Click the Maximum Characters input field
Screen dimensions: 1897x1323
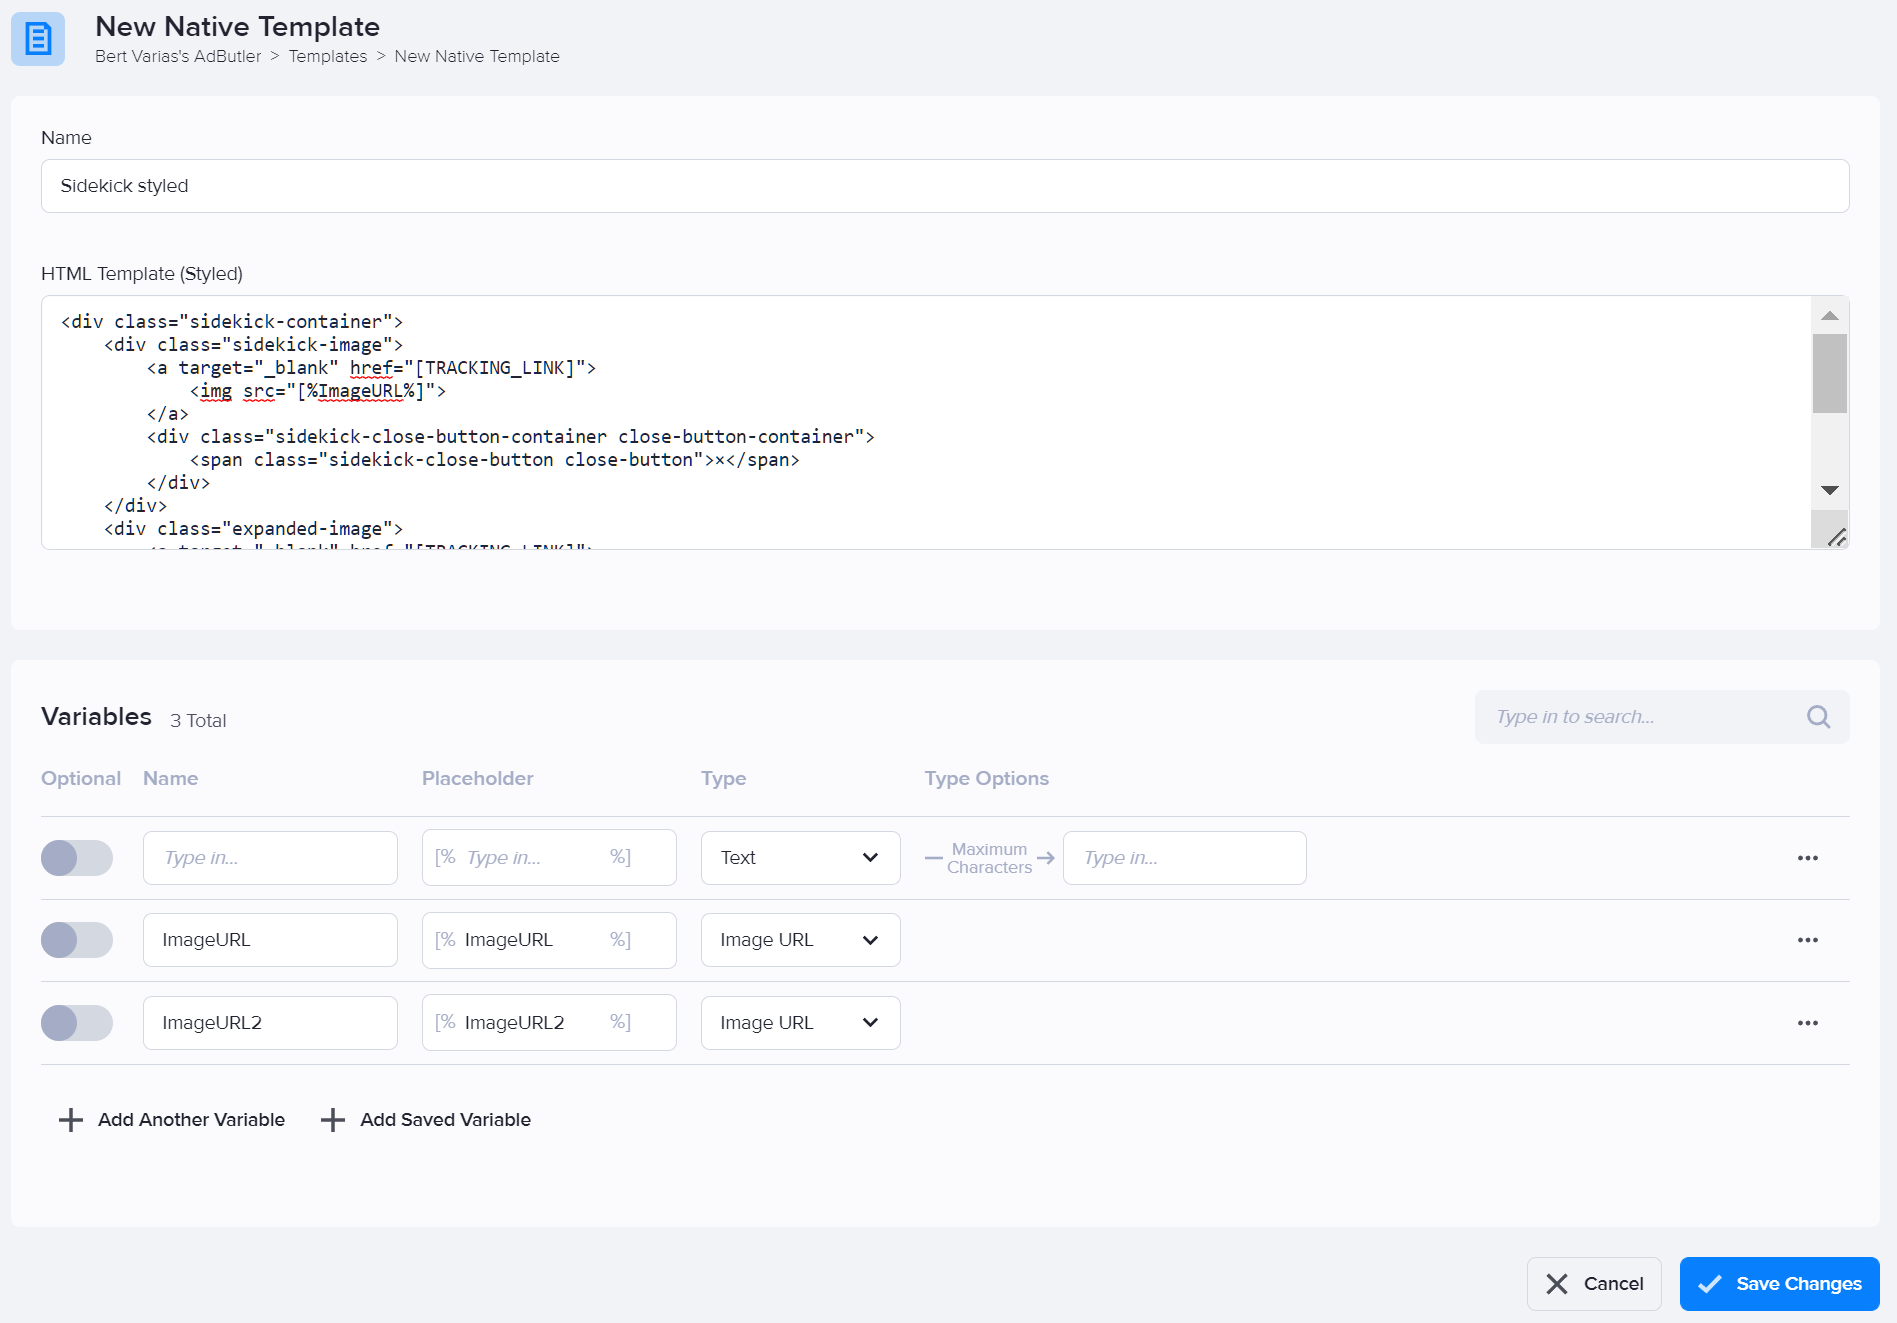pos(1184,857)
